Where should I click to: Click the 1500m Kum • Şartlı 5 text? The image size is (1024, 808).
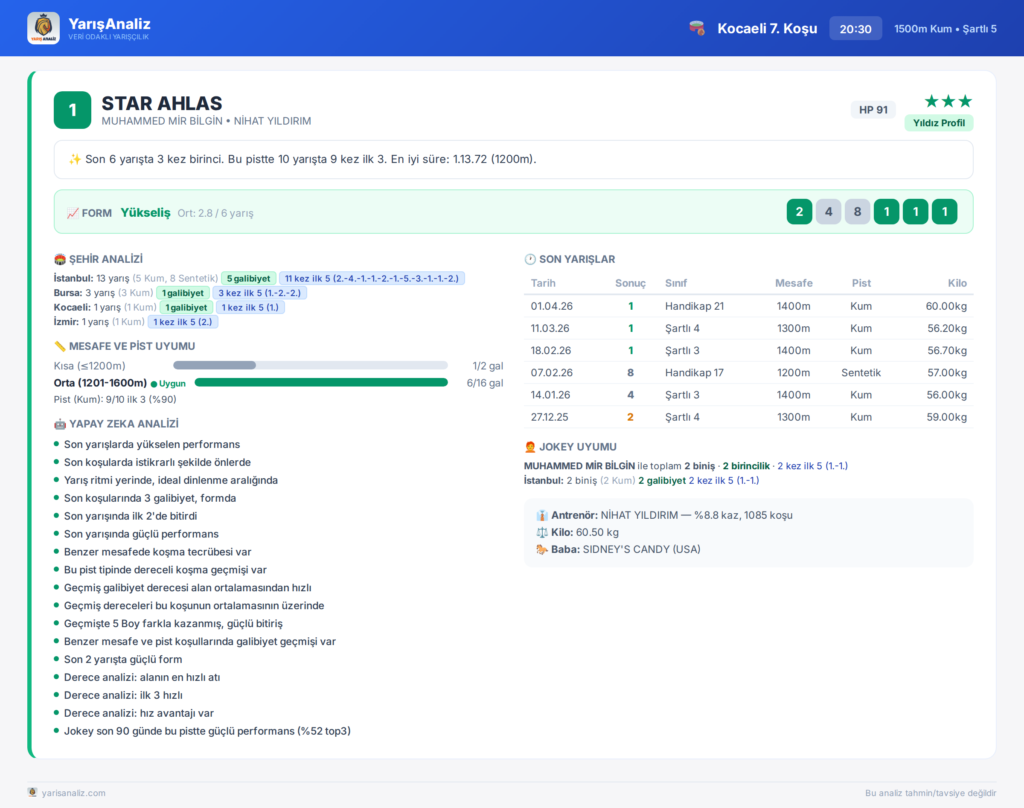(945, 29)
